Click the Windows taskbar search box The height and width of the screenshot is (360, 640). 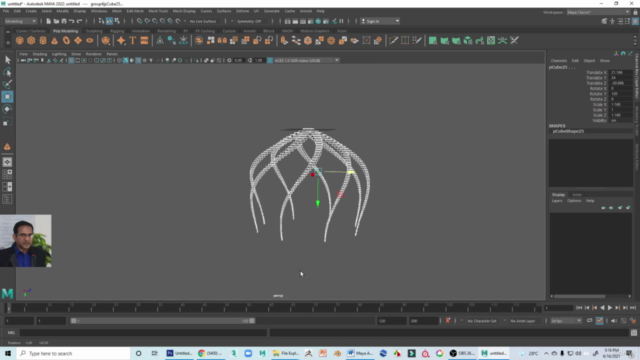pos(74,353)
